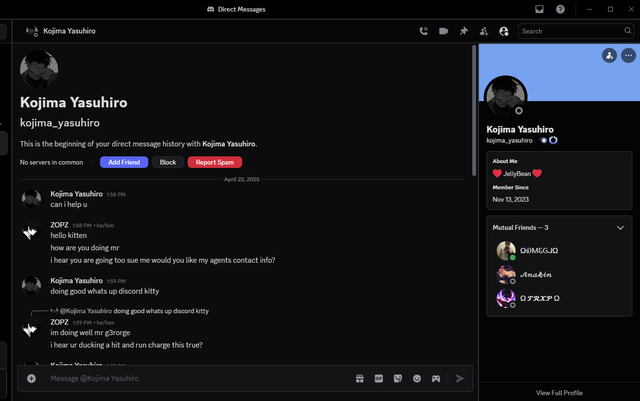Add friends to this DM
This screenshot has height=401, width=640.
[x=484, y=31]
